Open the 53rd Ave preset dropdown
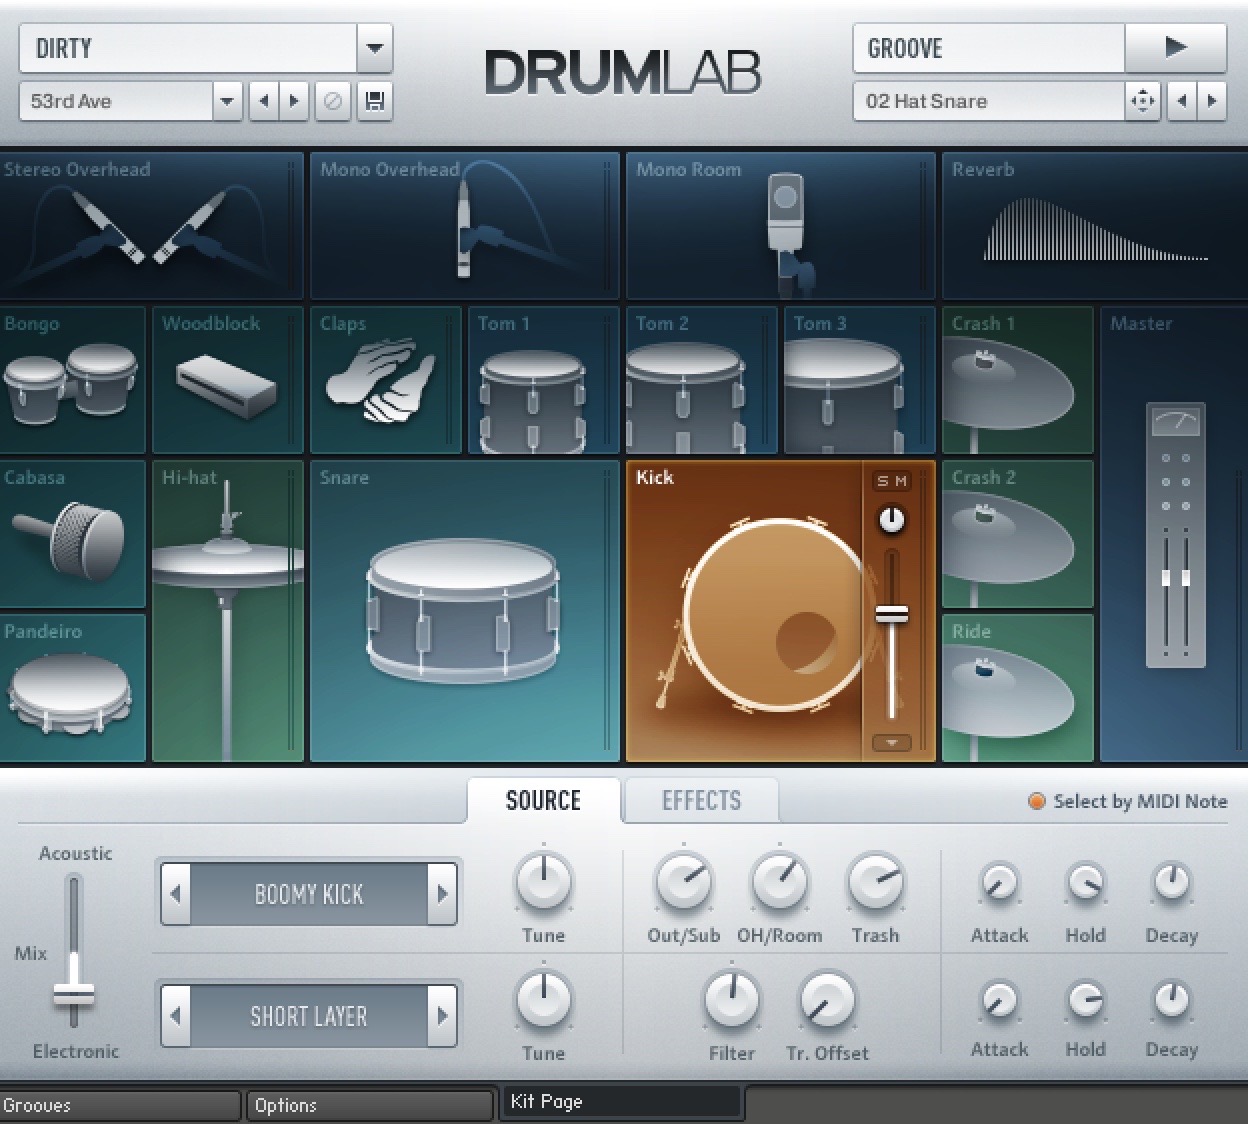The height and width of the screenshot is (1124, 1248). click(x=228, y=101)
